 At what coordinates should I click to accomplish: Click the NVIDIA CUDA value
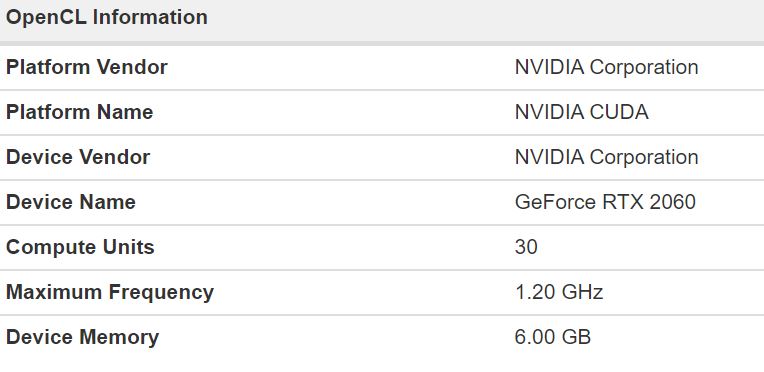pyautogui.click(x=582, y=112)
